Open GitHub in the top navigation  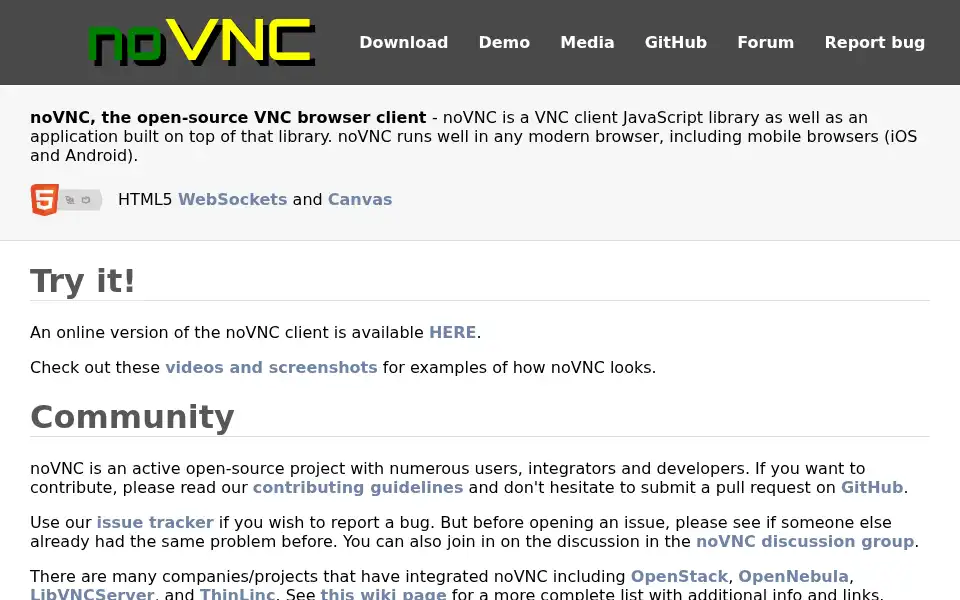point(675,42)
